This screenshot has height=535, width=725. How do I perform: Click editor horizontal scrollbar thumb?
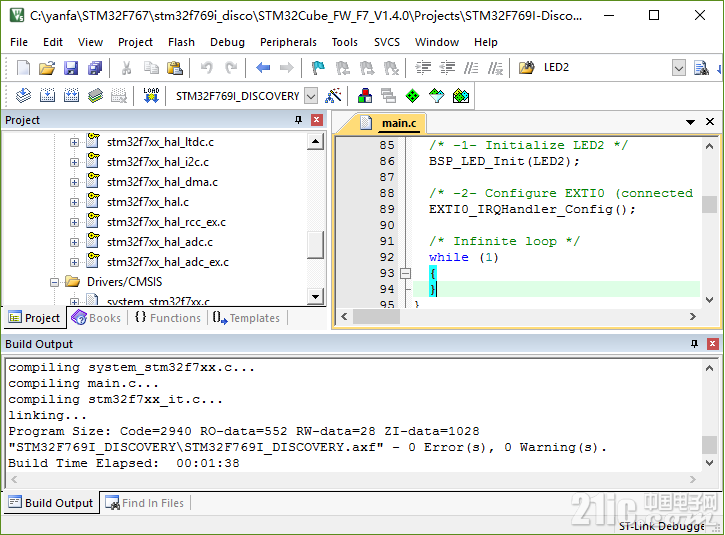pyautogui.click(x=376, y=317)
